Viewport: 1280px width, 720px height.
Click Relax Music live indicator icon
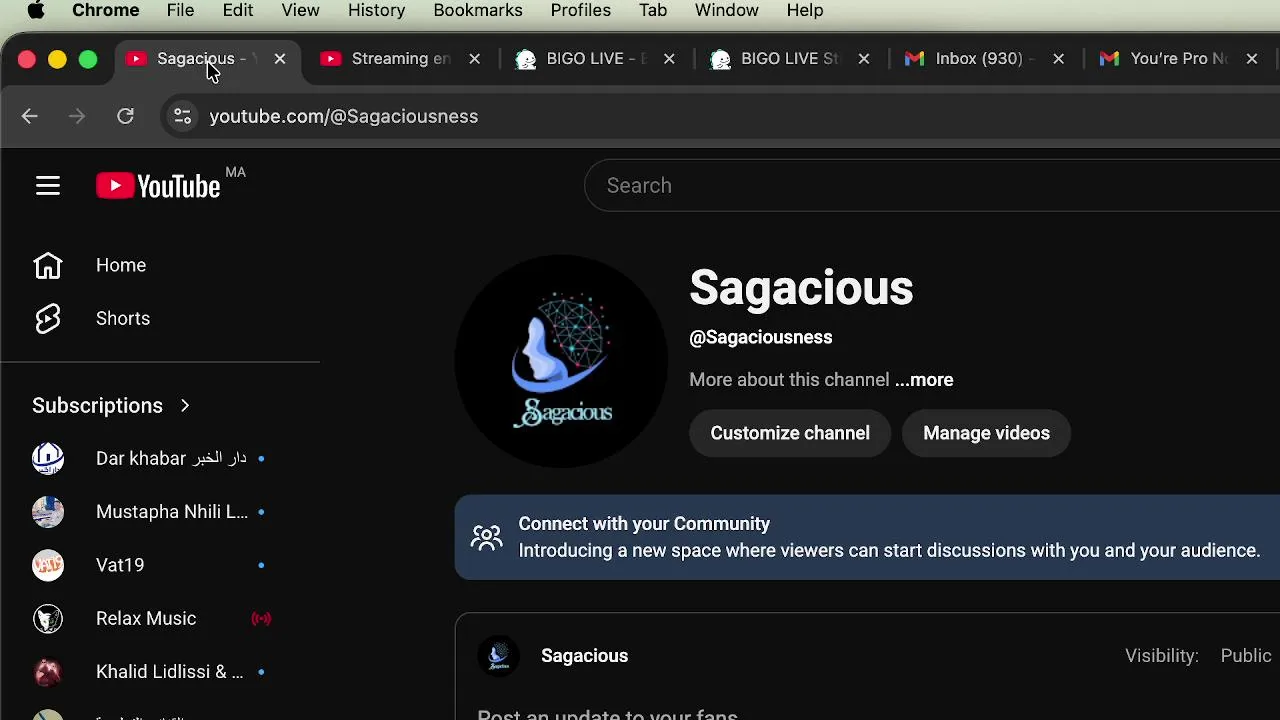click(x=261, y=619)
